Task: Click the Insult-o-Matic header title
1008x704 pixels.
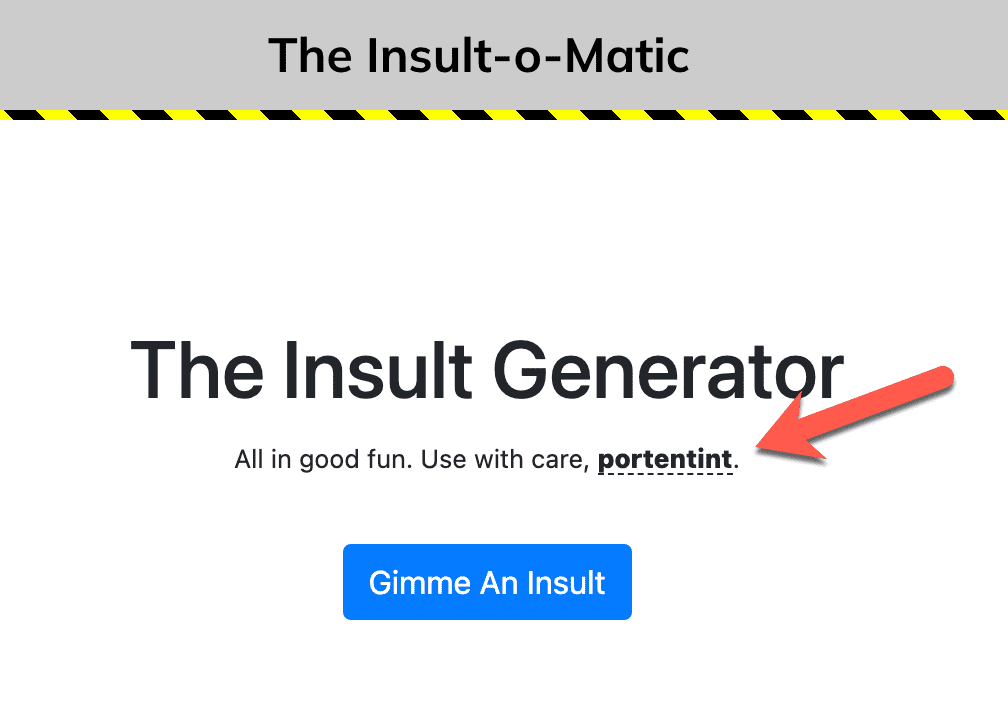Action: click(479, 55)
